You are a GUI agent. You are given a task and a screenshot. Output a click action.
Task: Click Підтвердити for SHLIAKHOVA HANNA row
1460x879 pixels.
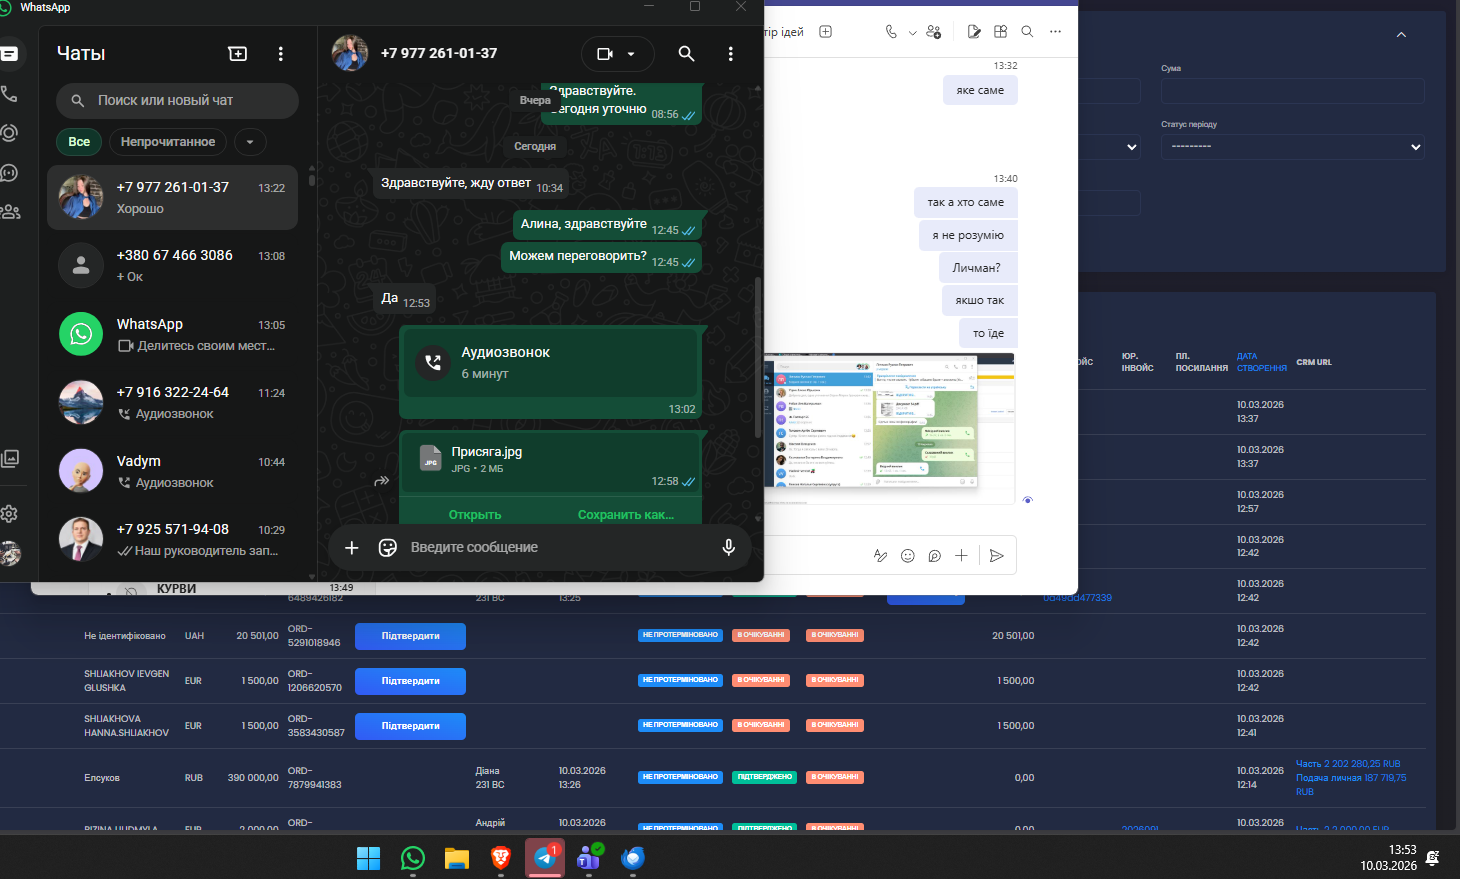coord(410,726)
